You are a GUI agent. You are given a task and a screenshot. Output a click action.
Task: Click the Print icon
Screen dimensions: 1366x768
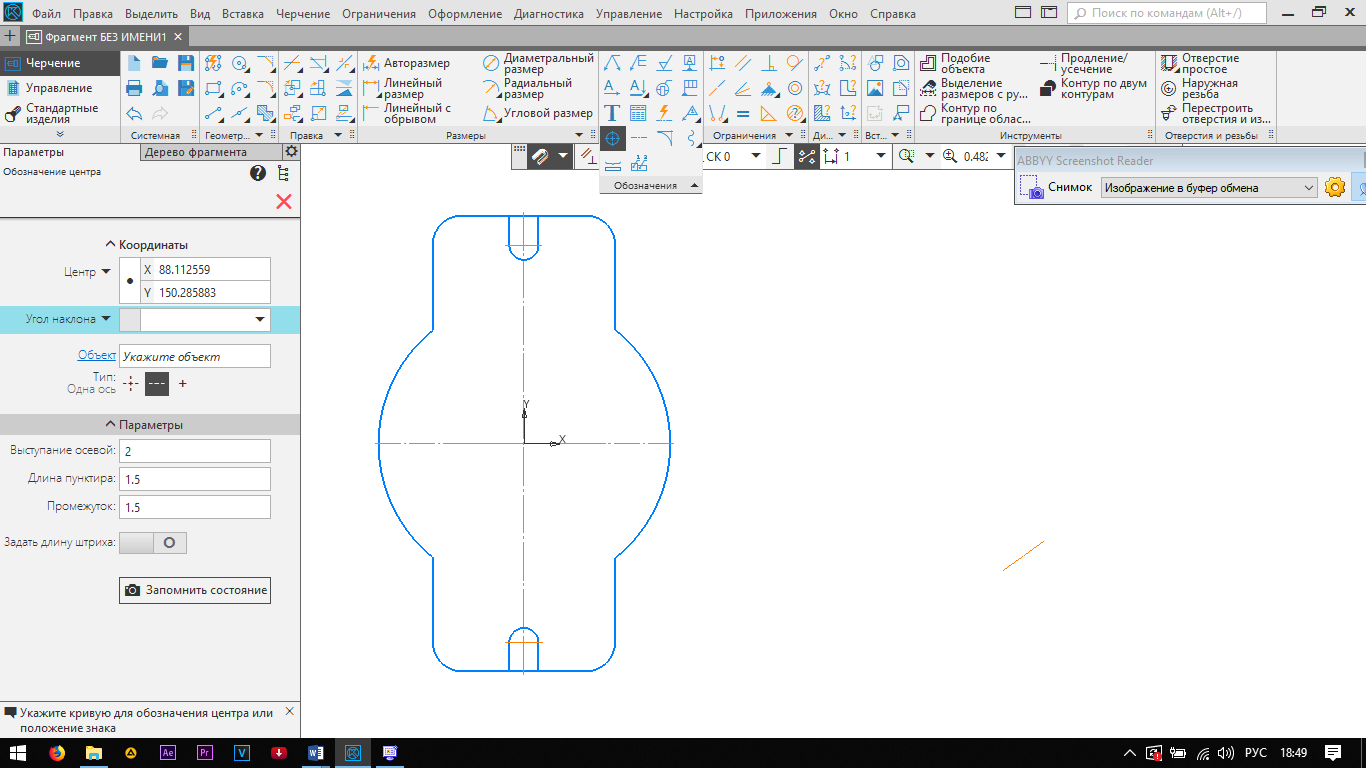134,88
